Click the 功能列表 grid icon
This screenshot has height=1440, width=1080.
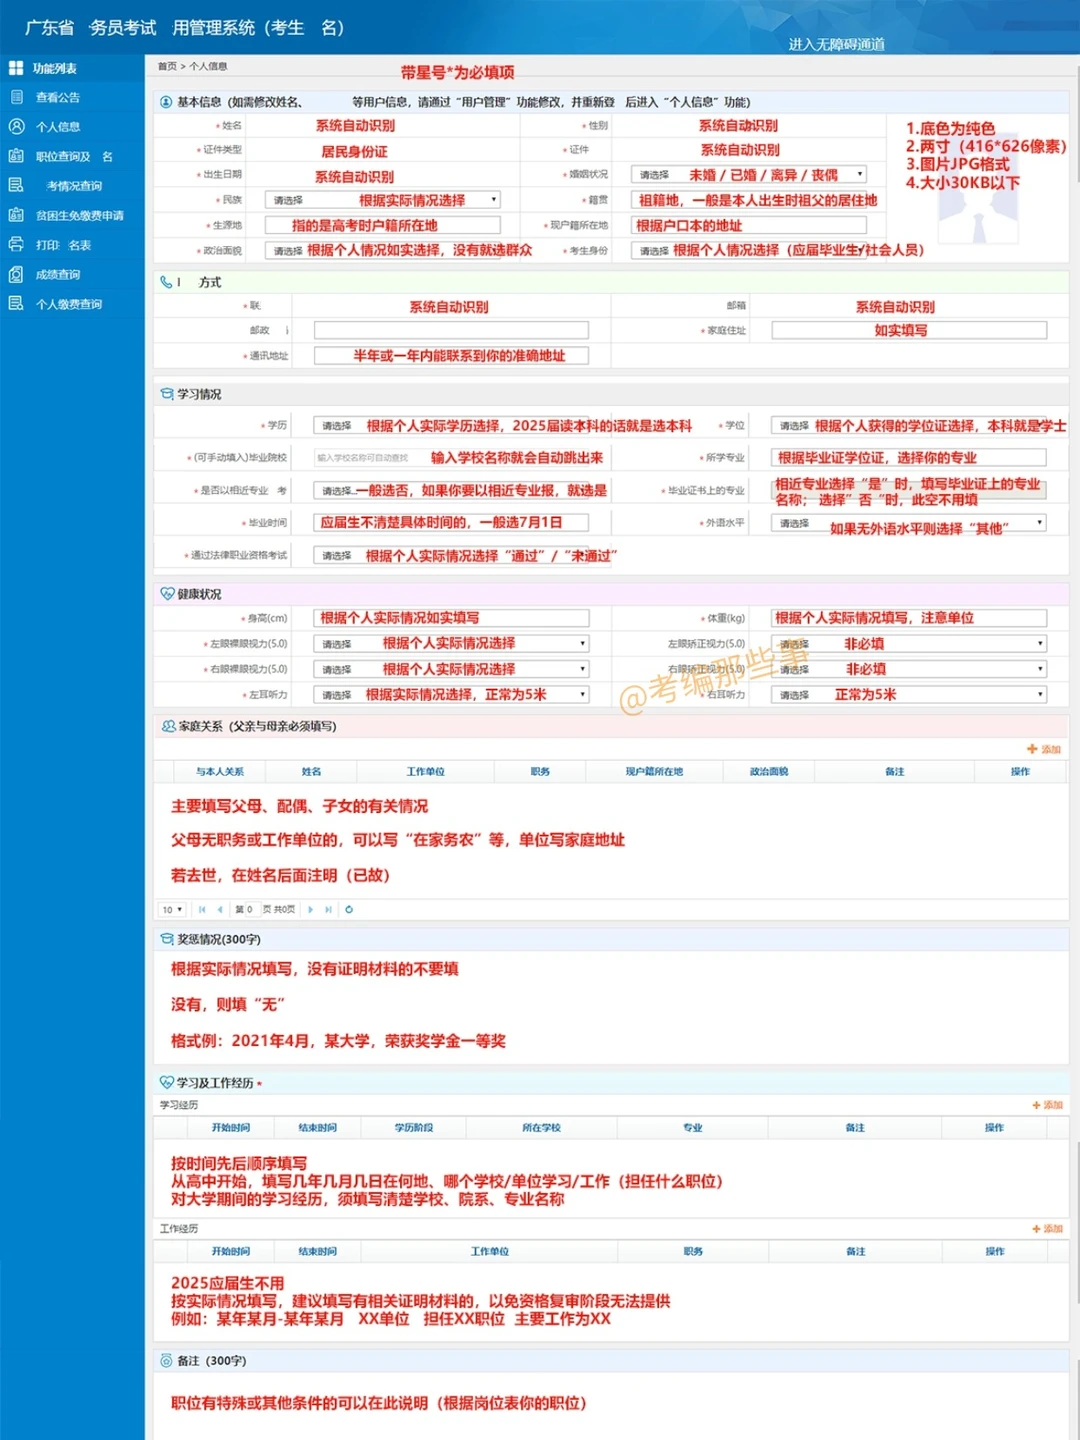point(16,68)
